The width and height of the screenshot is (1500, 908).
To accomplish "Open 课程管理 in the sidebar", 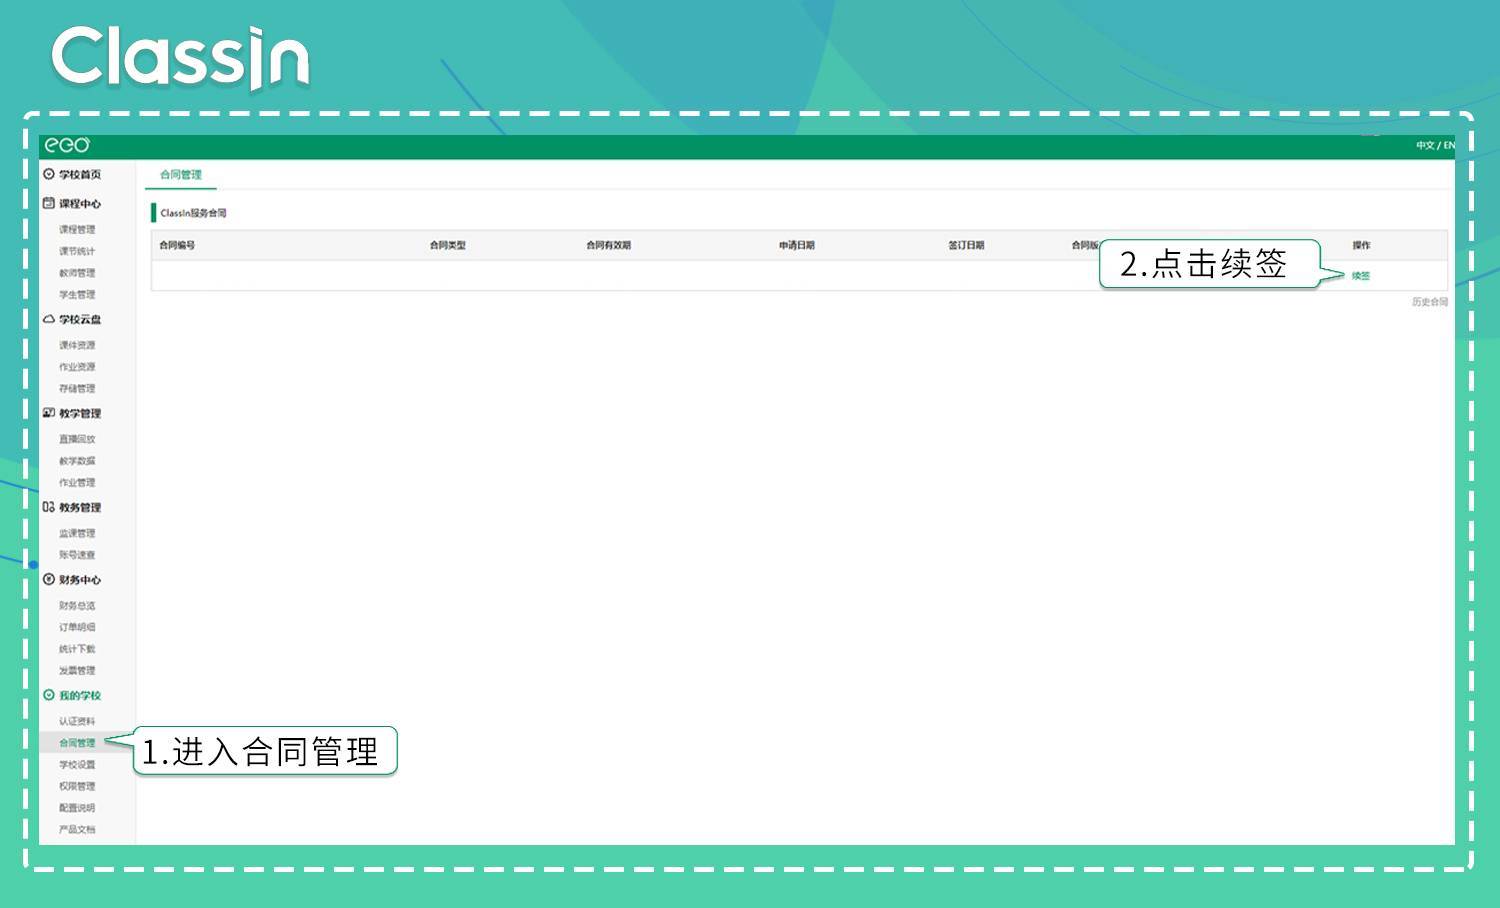I will (x=77, y=229).
